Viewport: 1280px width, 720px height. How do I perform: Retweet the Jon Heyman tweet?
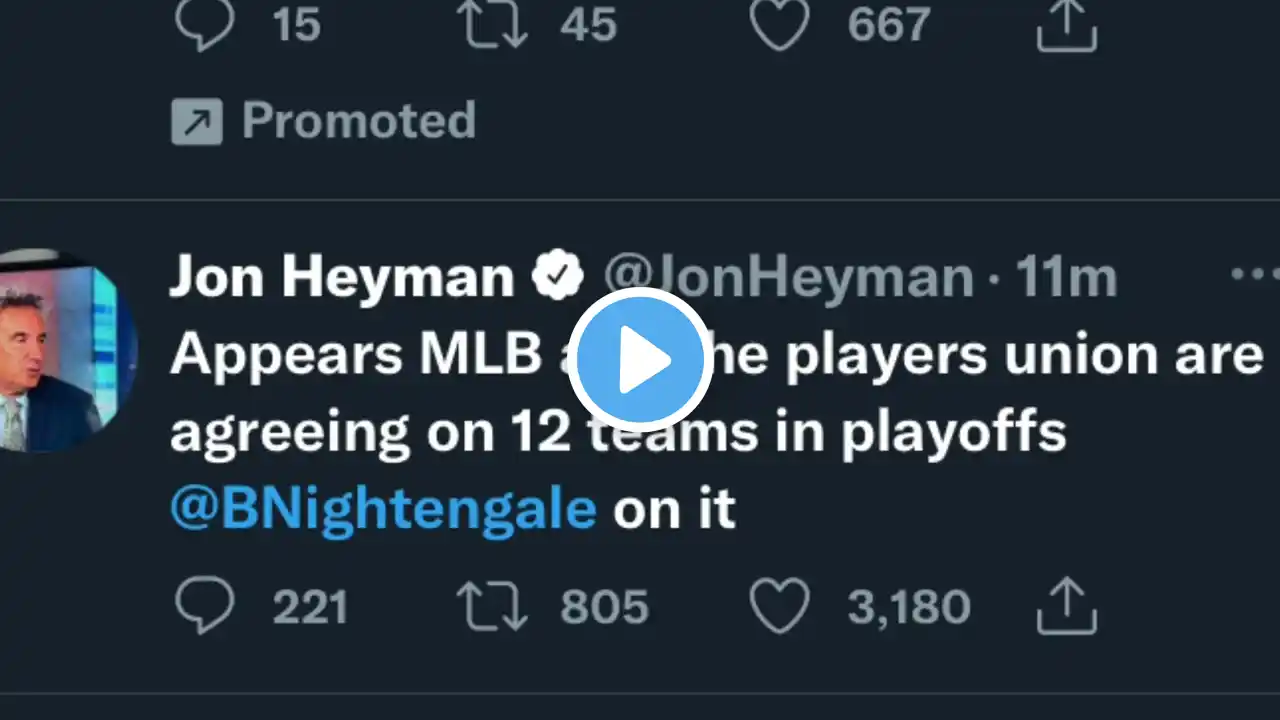pyautogui.click(x=491, y=606)
